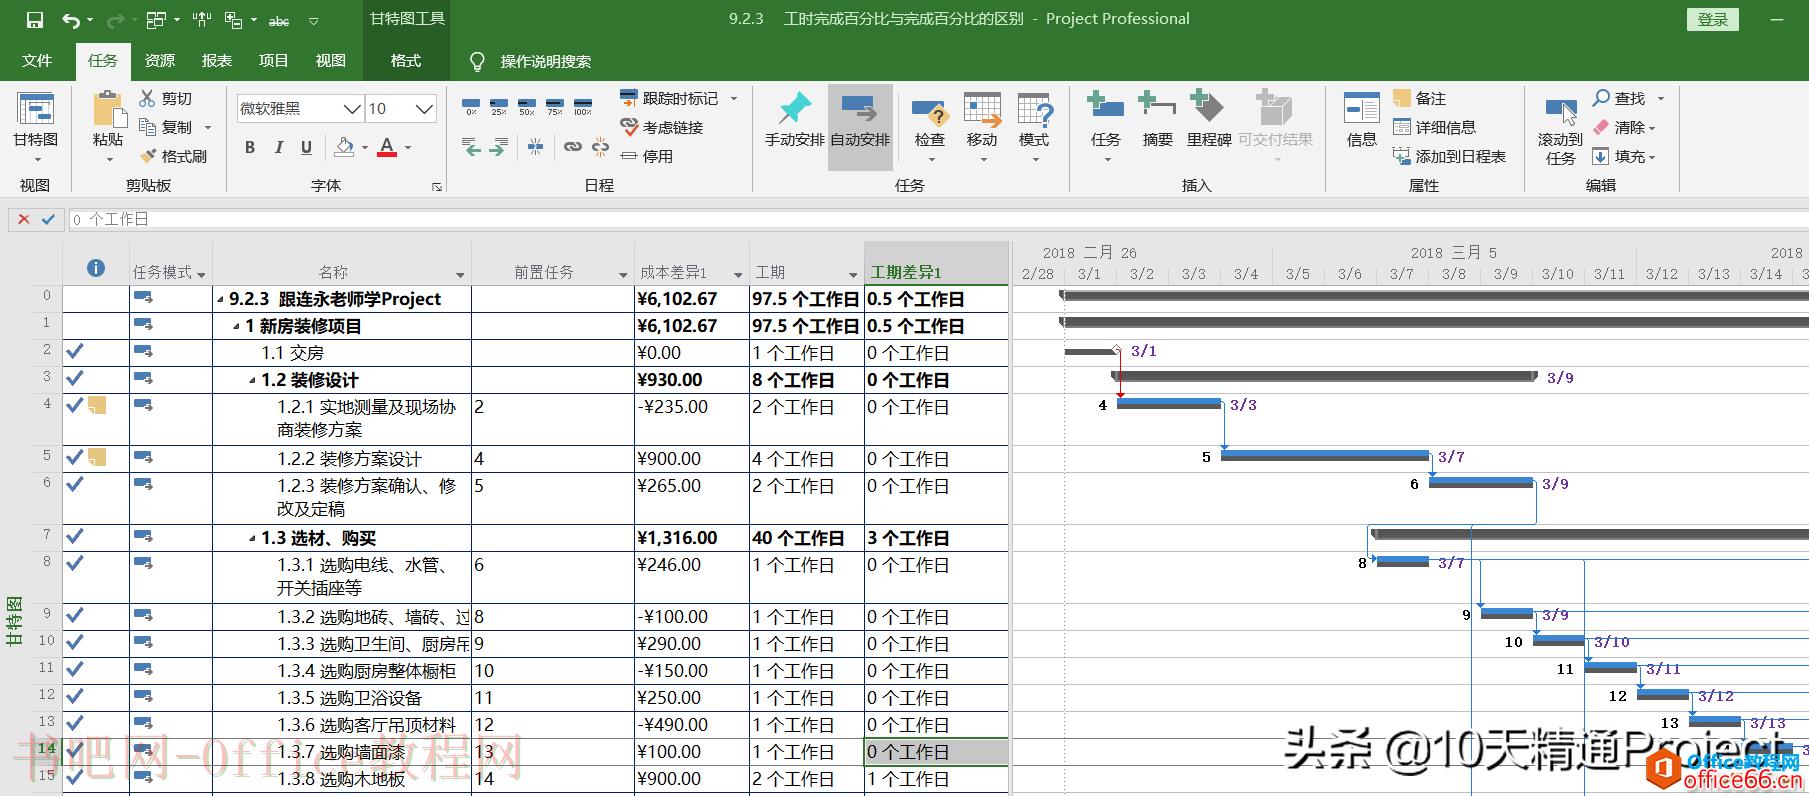Open task Information dialog
This screenshot has width=1809, height=796.
pyautogui.click(x=1361, y=120)
